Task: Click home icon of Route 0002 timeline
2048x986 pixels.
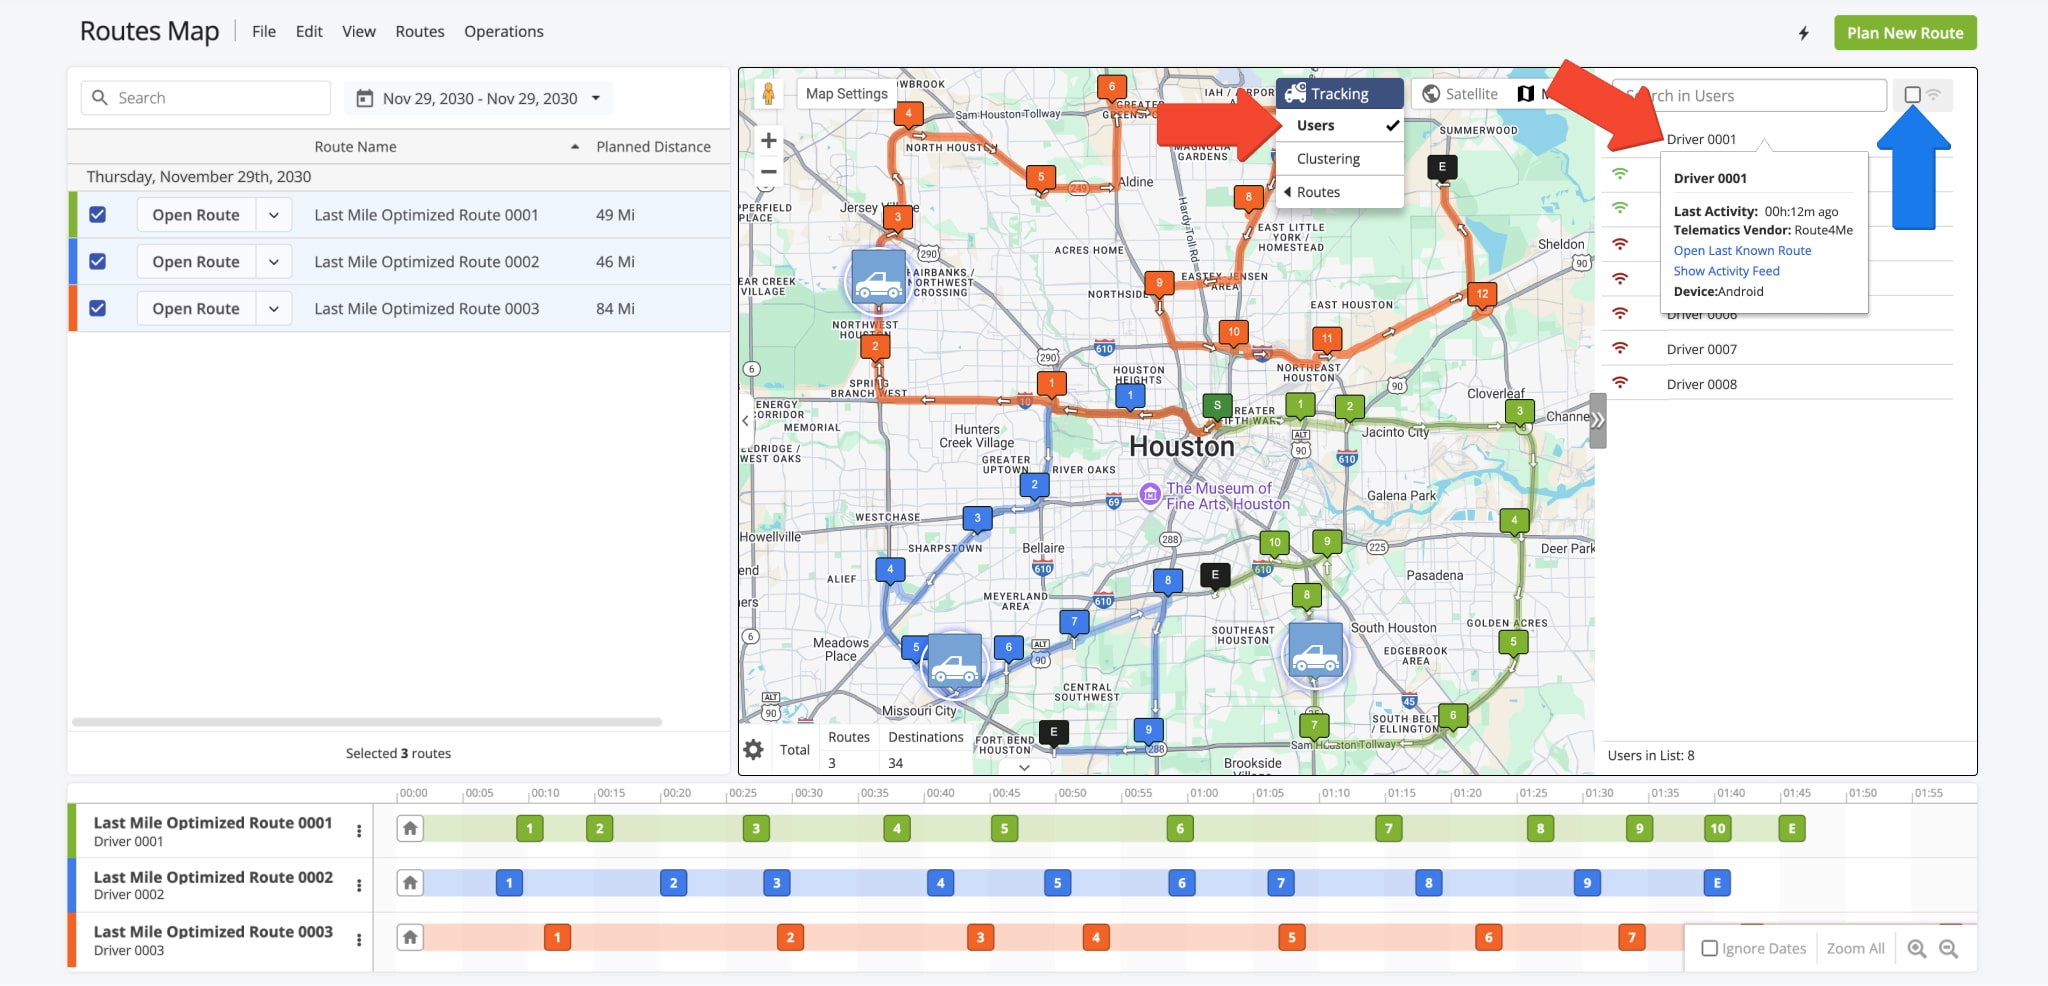Action: (x=410, y=883)
